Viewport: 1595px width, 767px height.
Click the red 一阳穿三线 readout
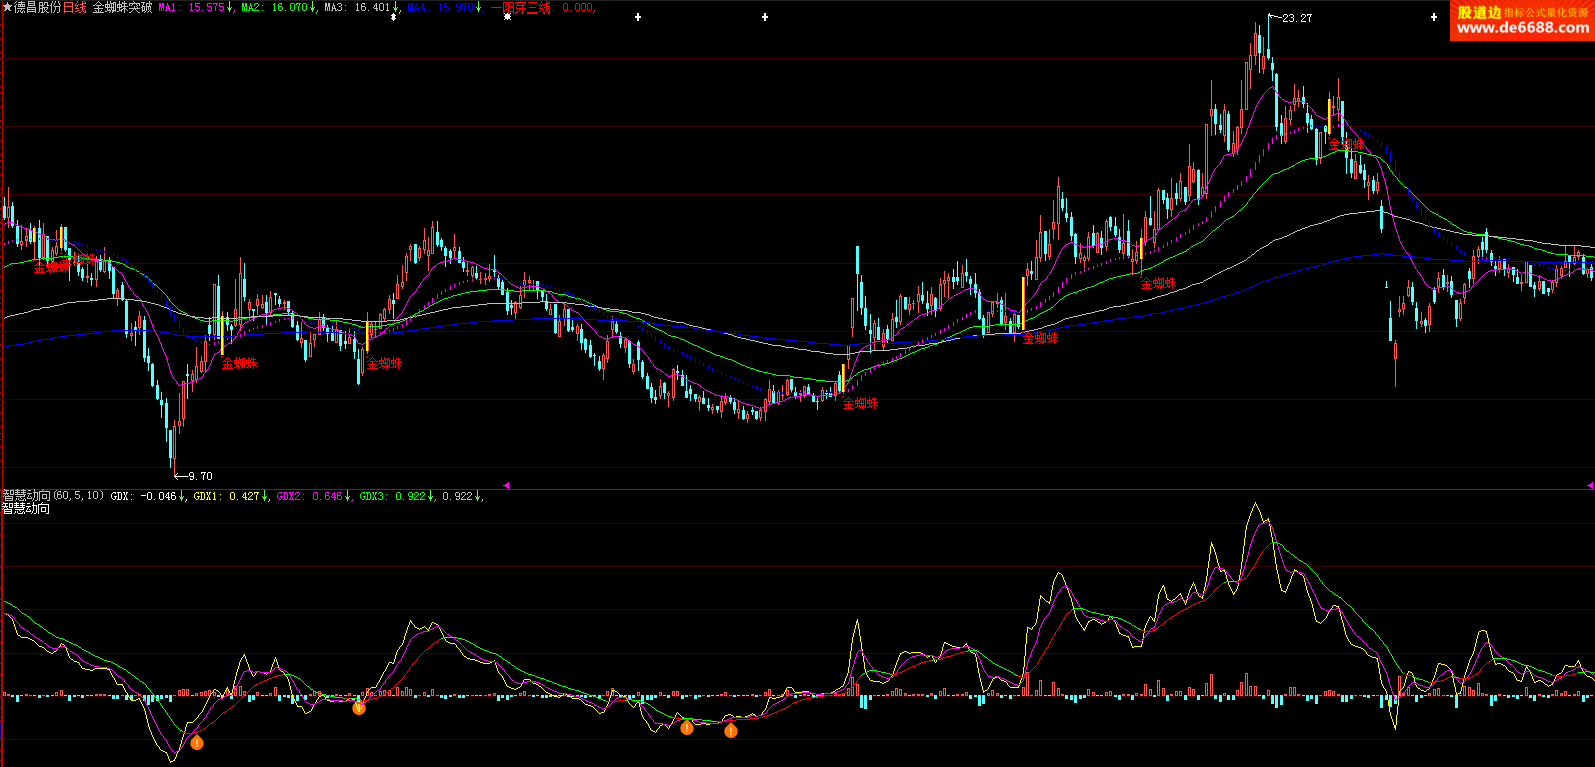pos(542,7)
